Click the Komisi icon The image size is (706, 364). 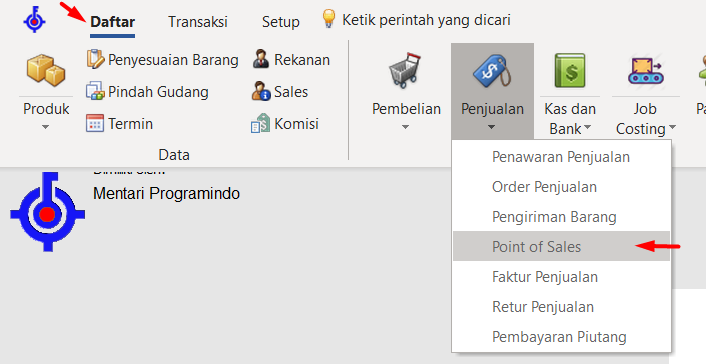pyautogui.click(x=261, y=123)
